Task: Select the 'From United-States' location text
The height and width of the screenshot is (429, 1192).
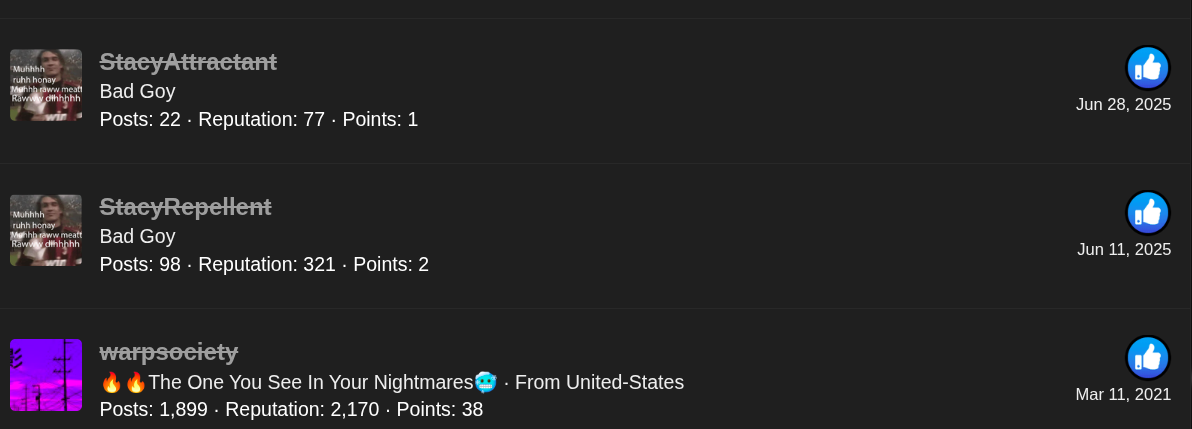Action: 600,383
